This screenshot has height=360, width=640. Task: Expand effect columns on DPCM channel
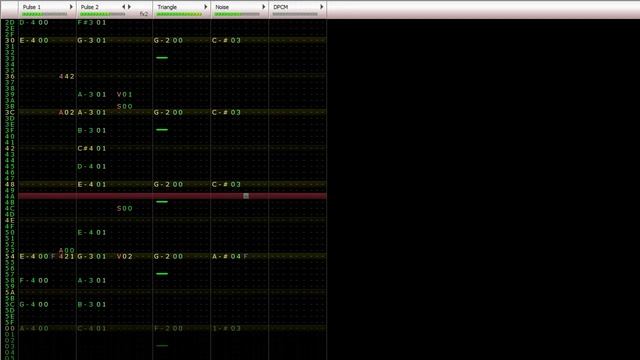(321, 7)
